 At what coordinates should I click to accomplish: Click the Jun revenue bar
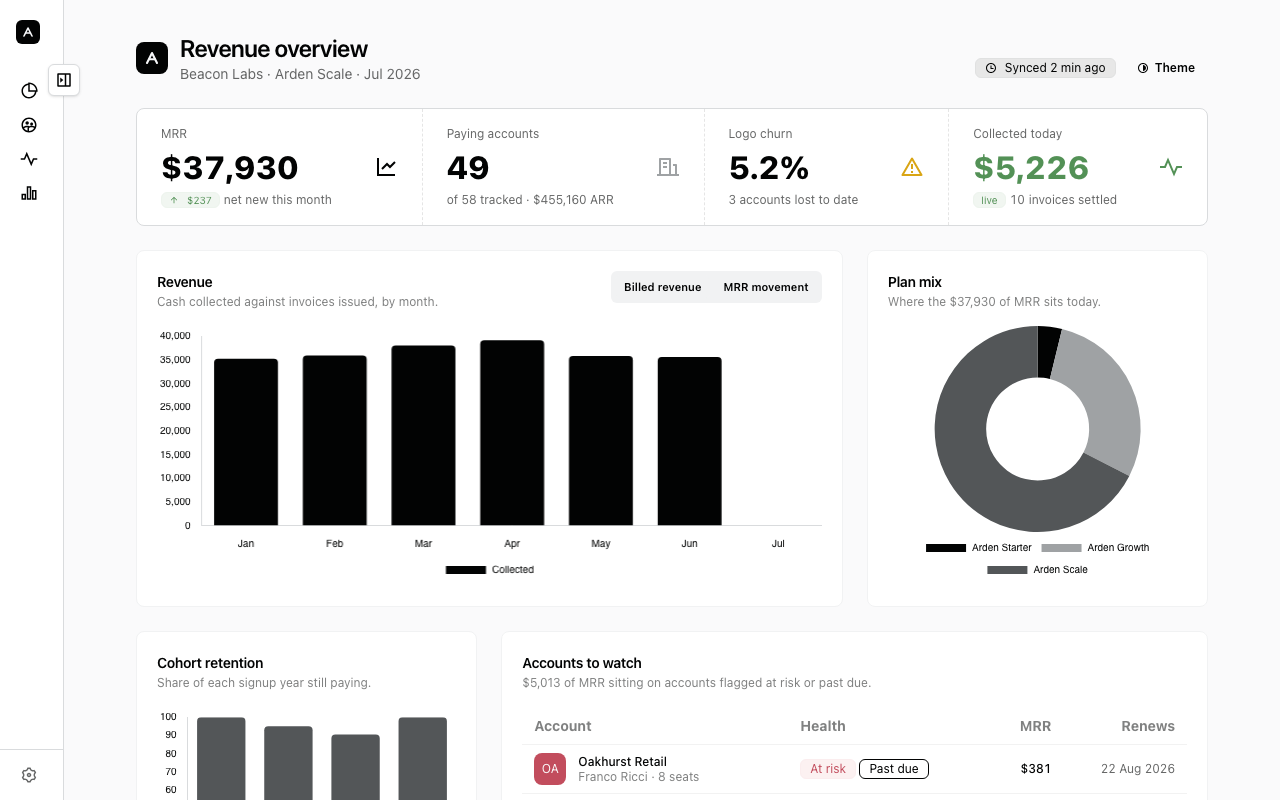[690, 441]
